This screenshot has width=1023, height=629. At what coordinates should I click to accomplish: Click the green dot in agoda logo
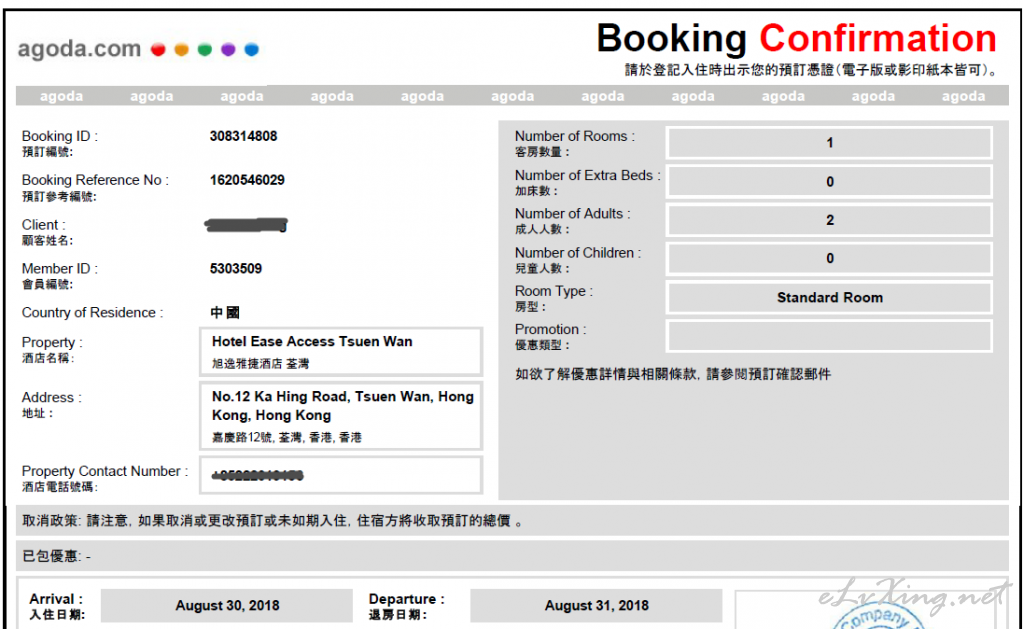(x=204, y=49)
